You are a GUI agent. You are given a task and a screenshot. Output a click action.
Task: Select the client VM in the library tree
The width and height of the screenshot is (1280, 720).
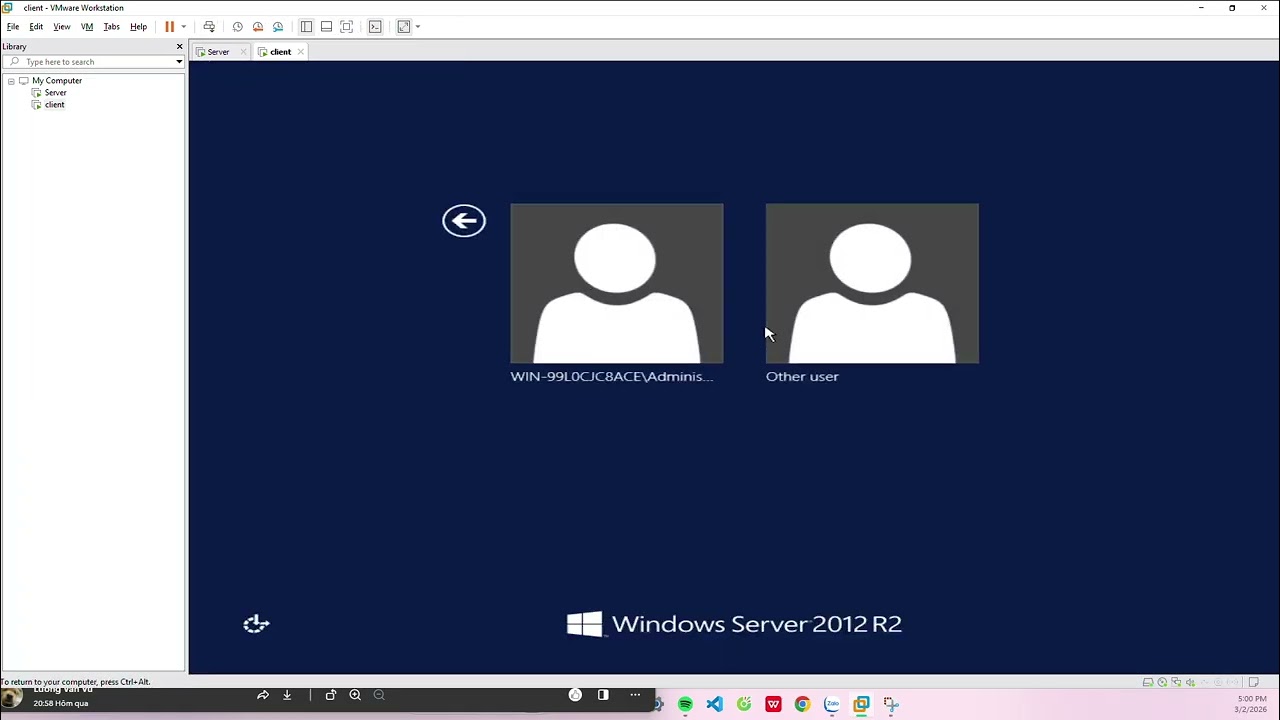(54, 105)
